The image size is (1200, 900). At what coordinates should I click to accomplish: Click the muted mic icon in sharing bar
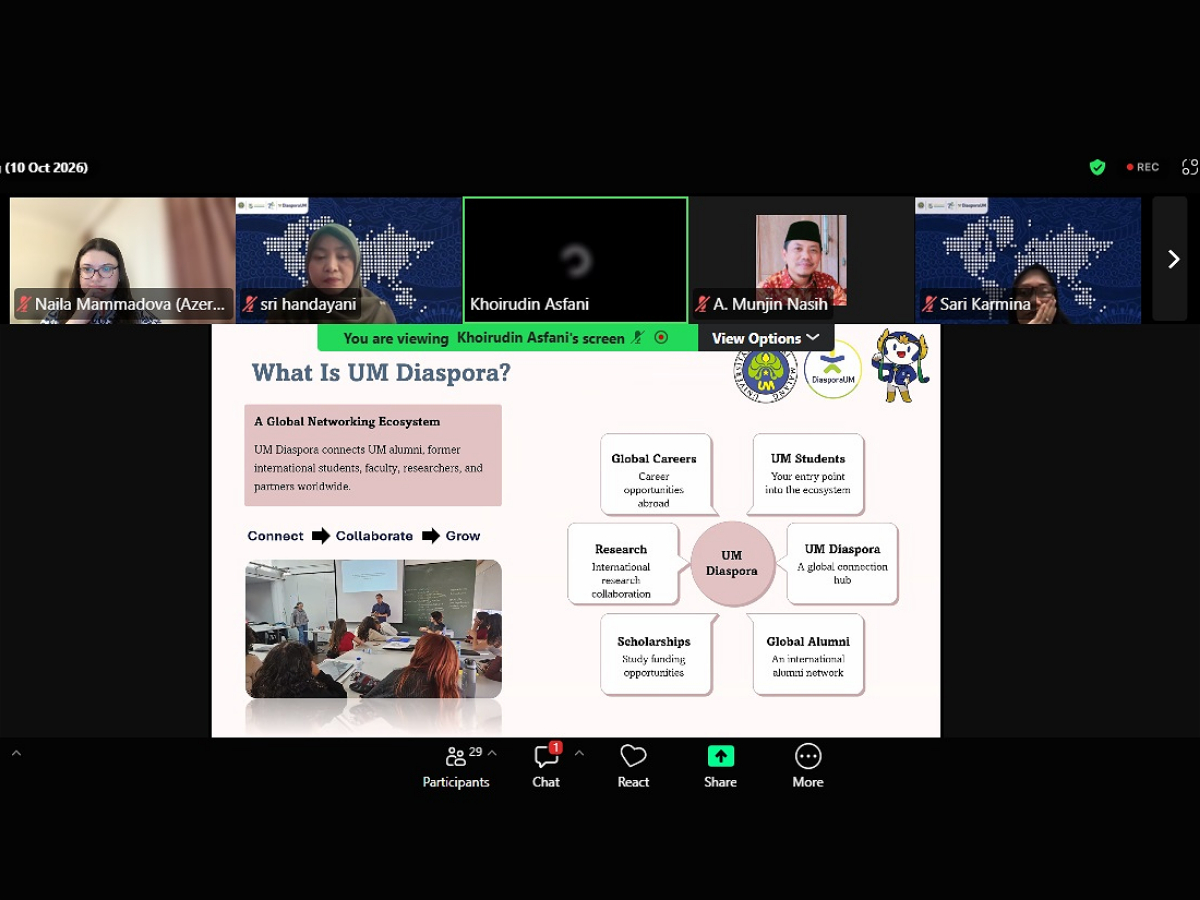click(638, 338)
